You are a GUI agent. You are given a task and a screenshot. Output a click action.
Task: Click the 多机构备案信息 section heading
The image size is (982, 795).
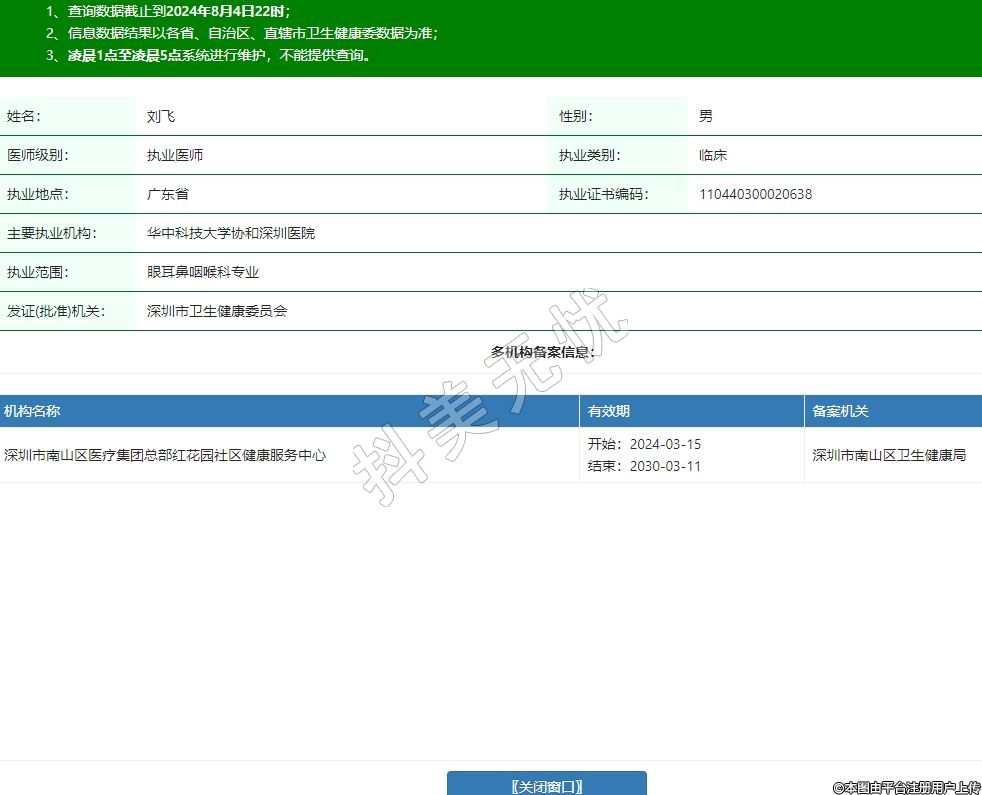[543, 352]
